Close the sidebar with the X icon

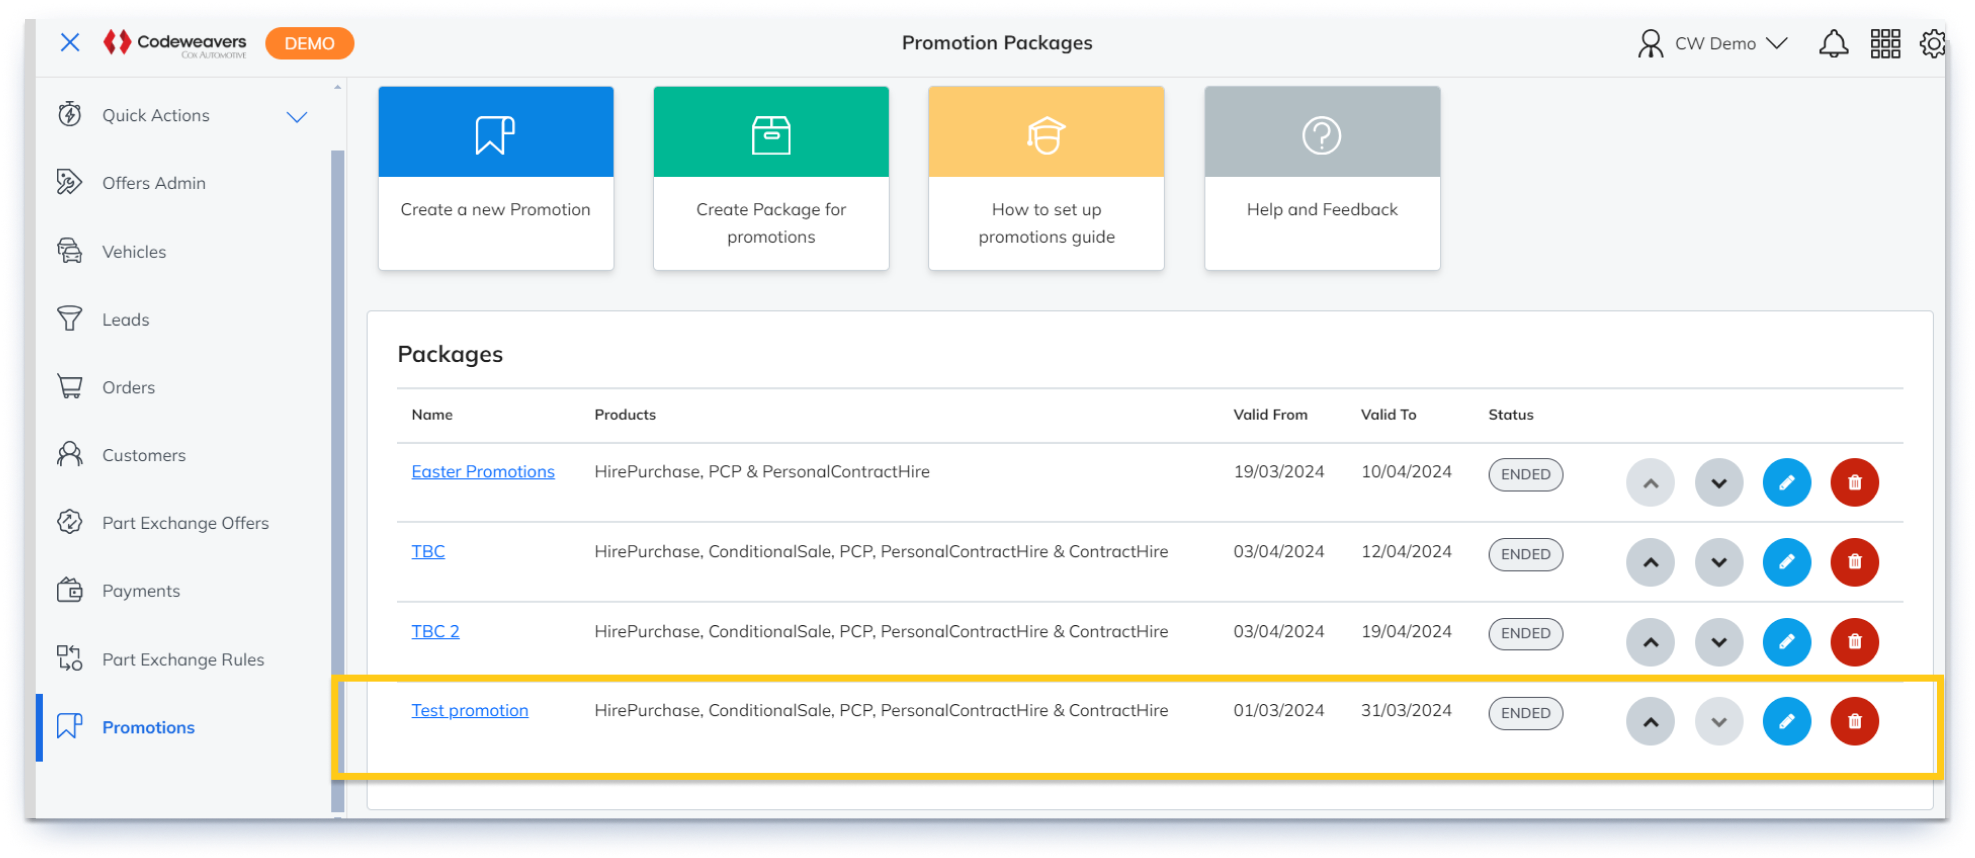(x=70, y=43)
